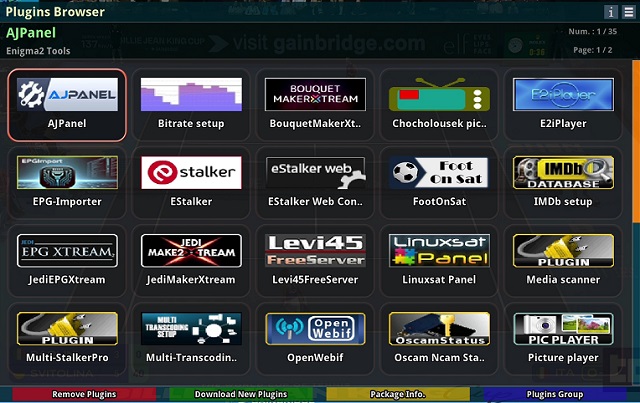Image resolution: width=640 pixels, height=403 pixels.
Task: Select the Chocholousek picons plugin
Action: point(439,105)
